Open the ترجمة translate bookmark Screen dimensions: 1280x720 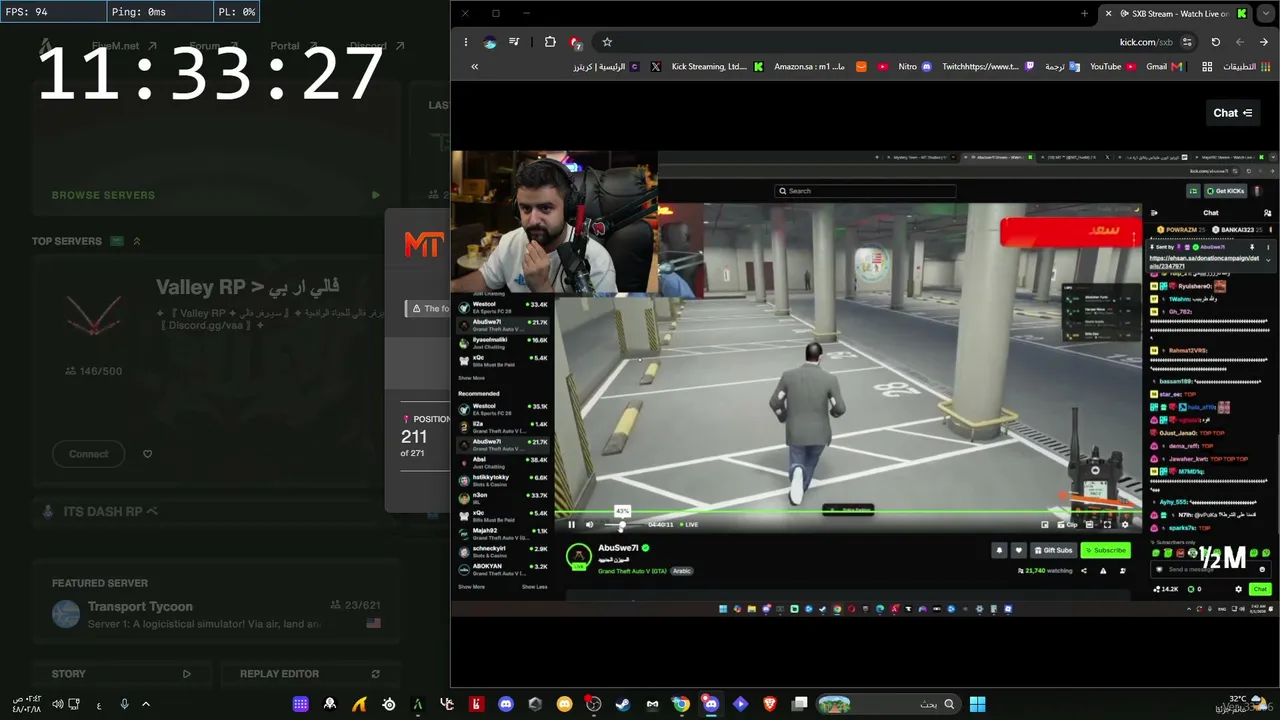[x=1062, y=67]
